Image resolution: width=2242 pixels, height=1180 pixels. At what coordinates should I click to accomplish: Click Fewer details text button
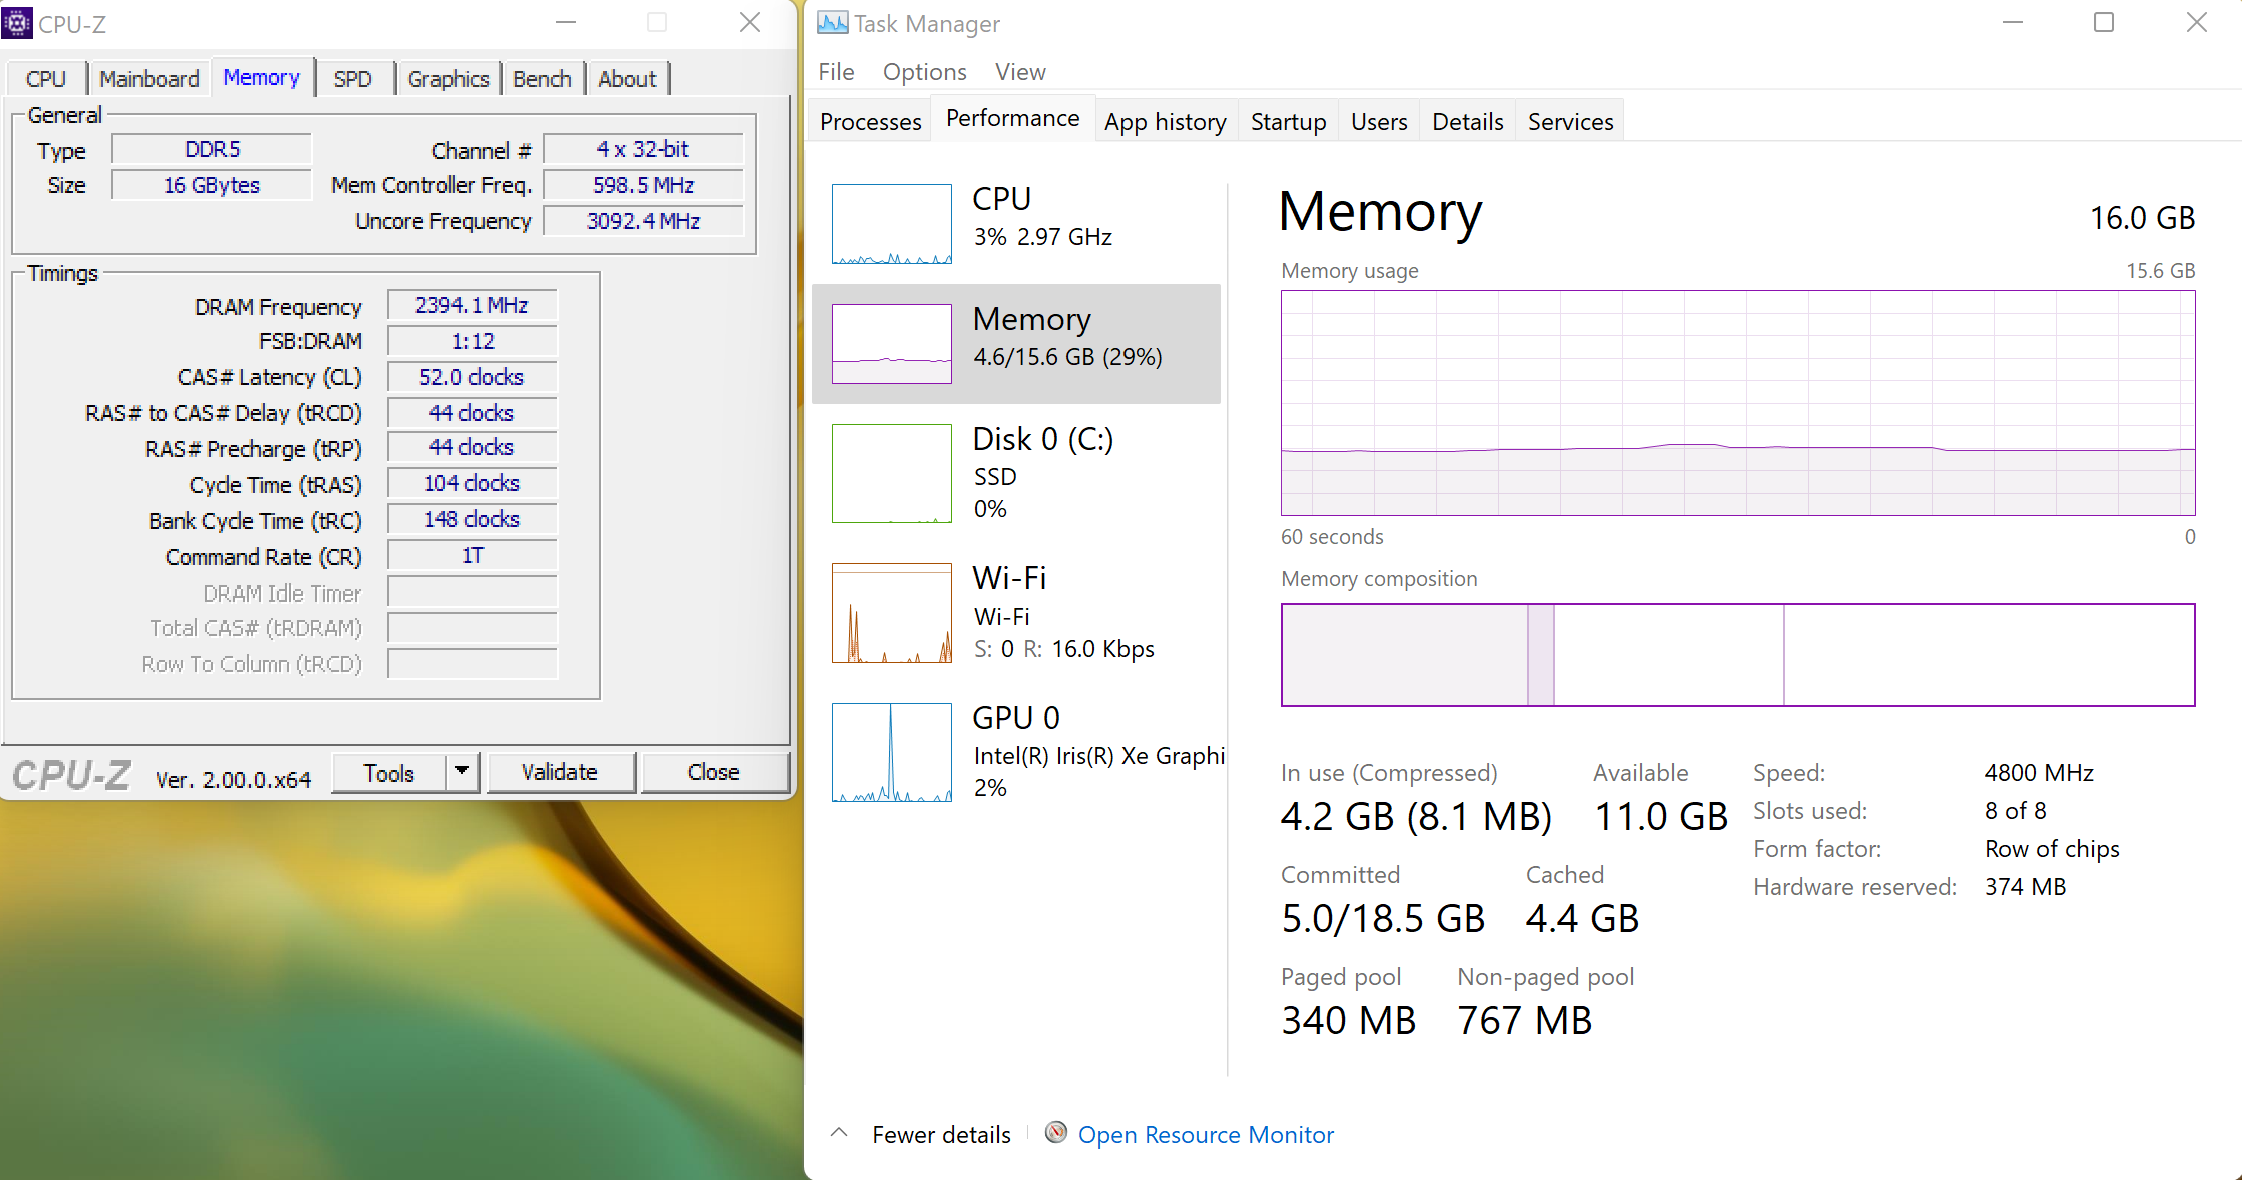click(x=941, y=1134)
